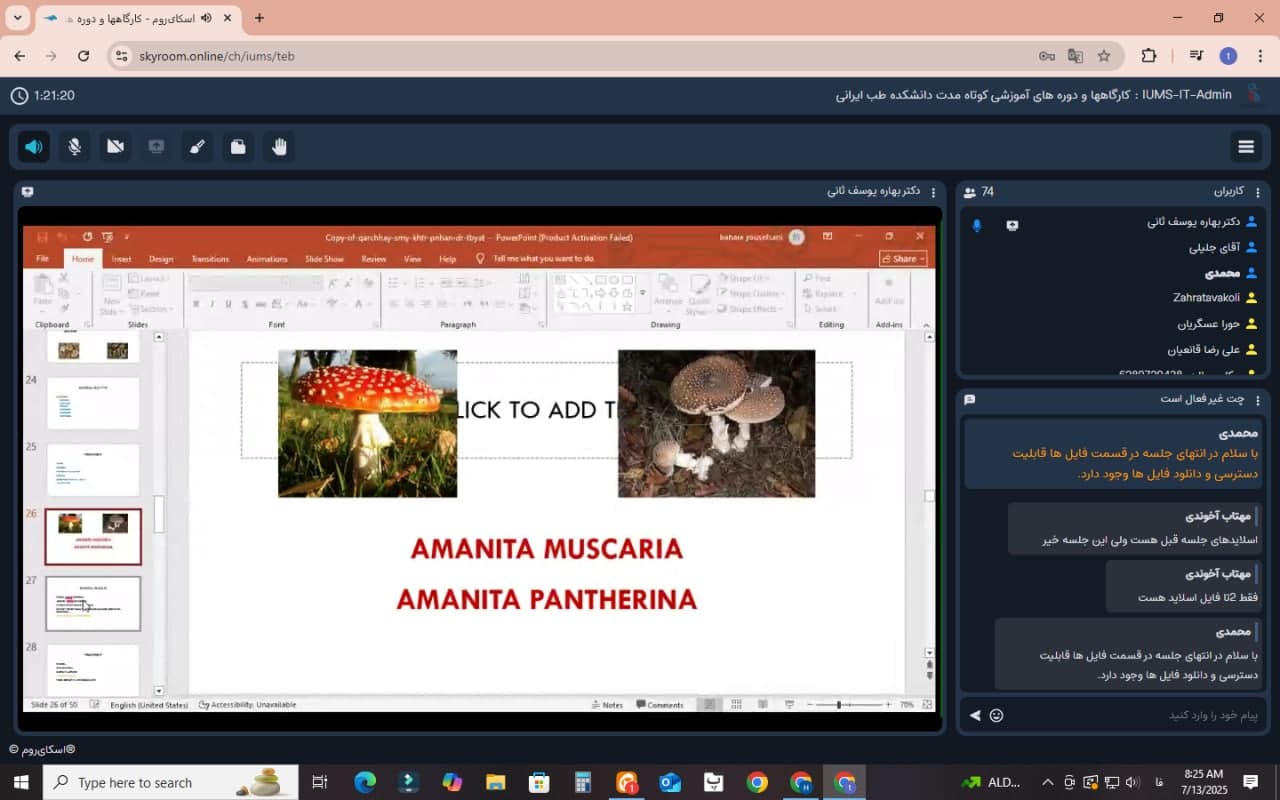Send the chat message with arrow icon
Viewport: 1280px width, 800px height.
point(975,715)
